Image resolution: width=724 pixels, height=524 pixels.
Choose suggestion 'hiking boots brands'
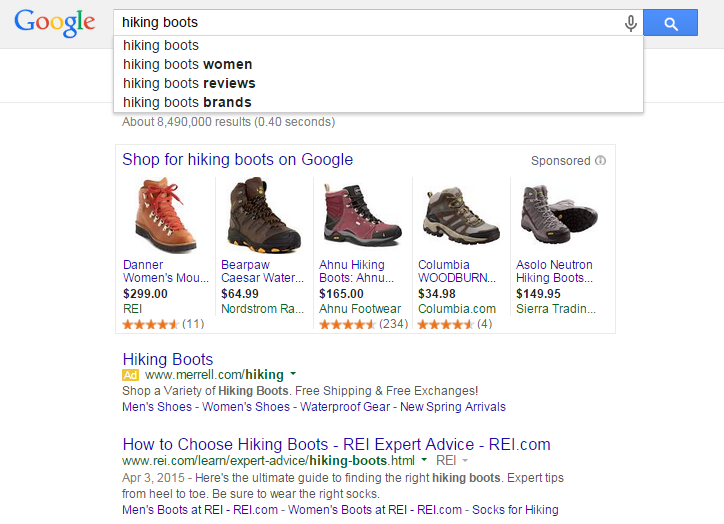point(187,102)
